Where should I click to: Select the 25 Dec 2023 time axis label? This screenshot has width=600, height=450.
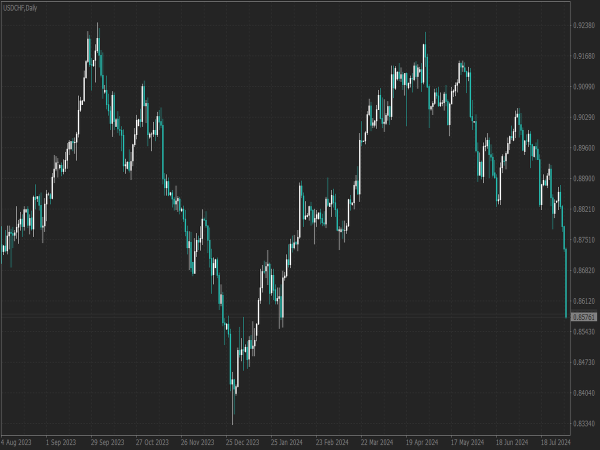pos(242,442)
